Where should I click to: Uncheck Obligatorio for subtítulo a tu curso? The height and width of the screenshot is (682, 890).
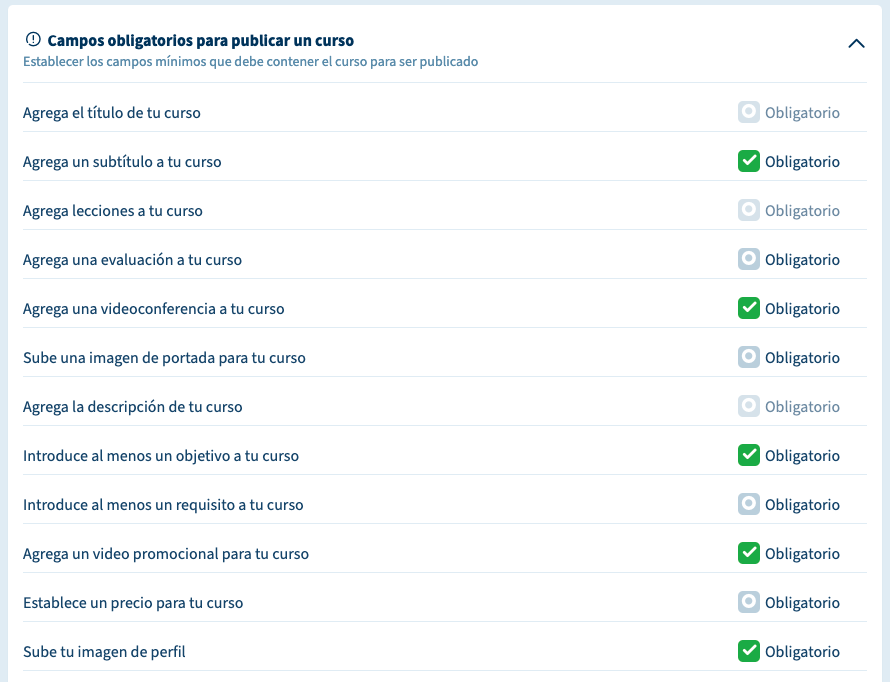[749, 161]
